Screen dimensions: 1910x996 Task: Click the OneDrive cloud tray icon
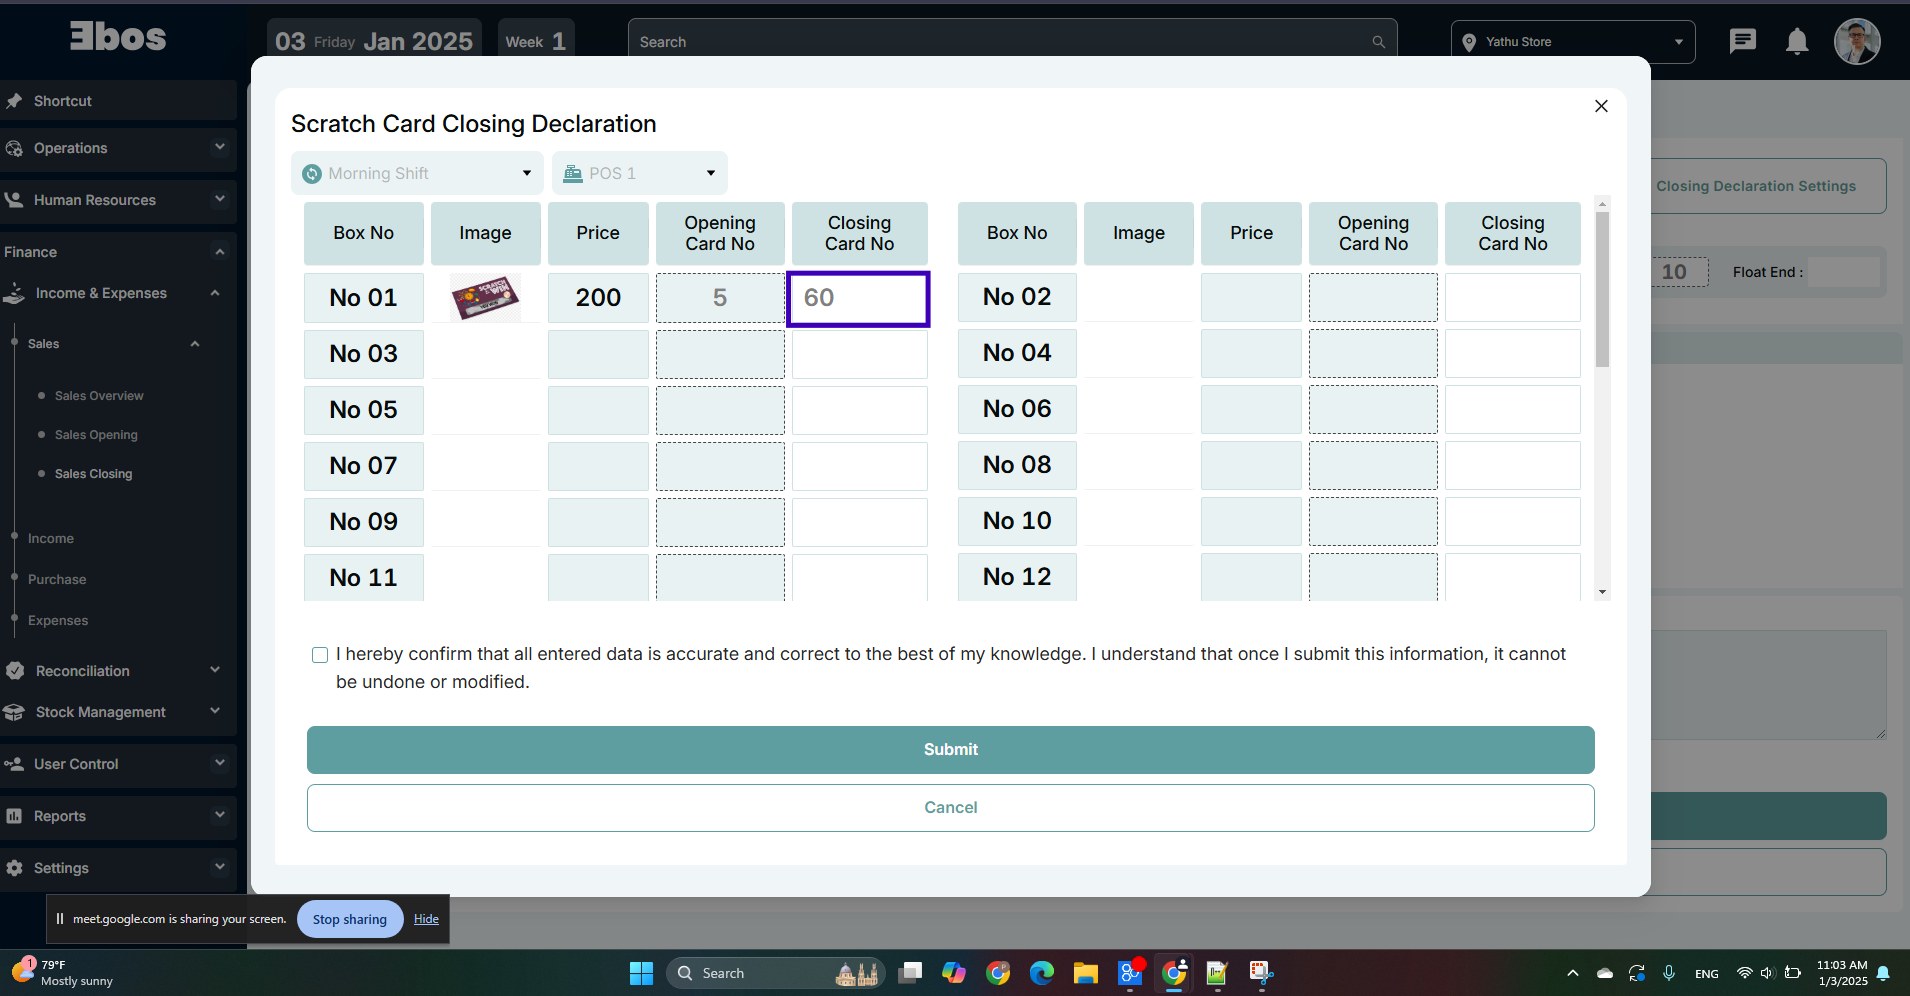1605,973
